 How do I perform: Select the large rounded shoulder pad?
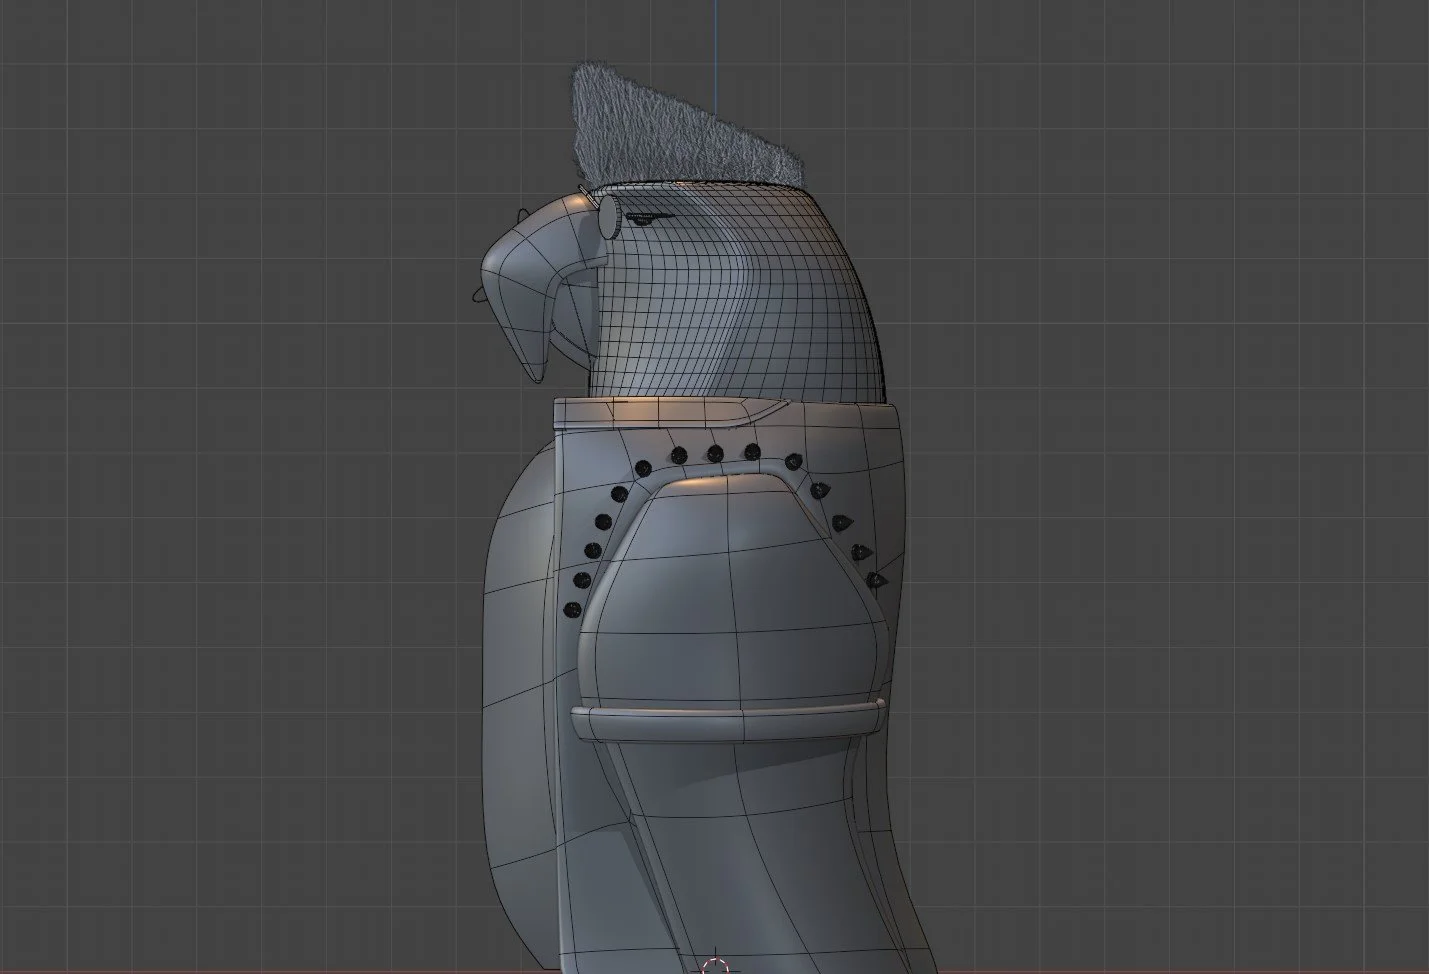pyautogui.click(x=735, y=590)
